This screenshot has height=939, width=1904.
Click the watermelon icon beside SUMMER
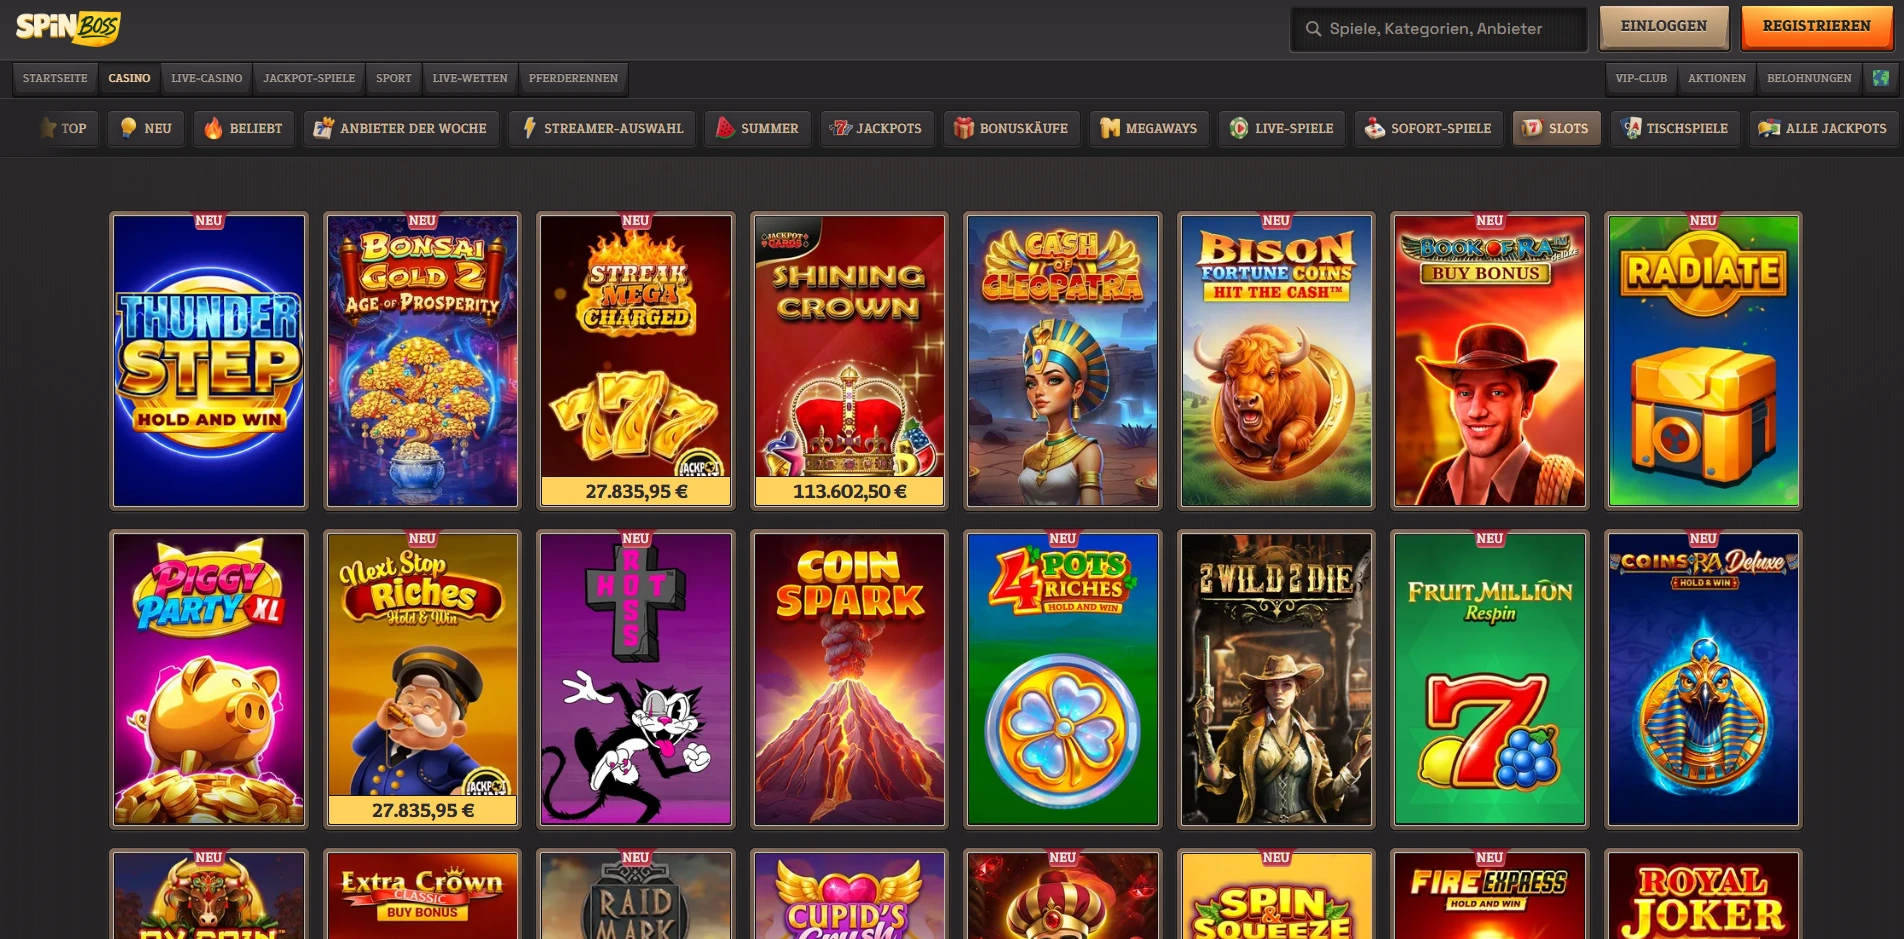coord(725,128)
